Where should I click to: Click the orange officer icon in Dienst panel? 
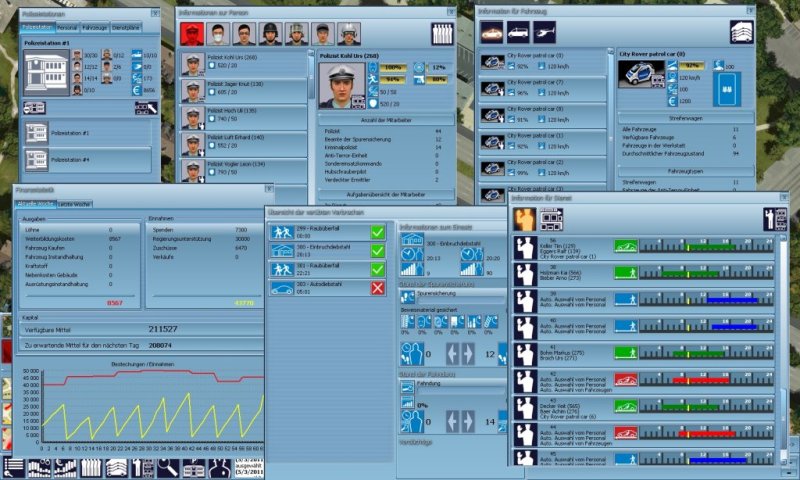[524, 219]
